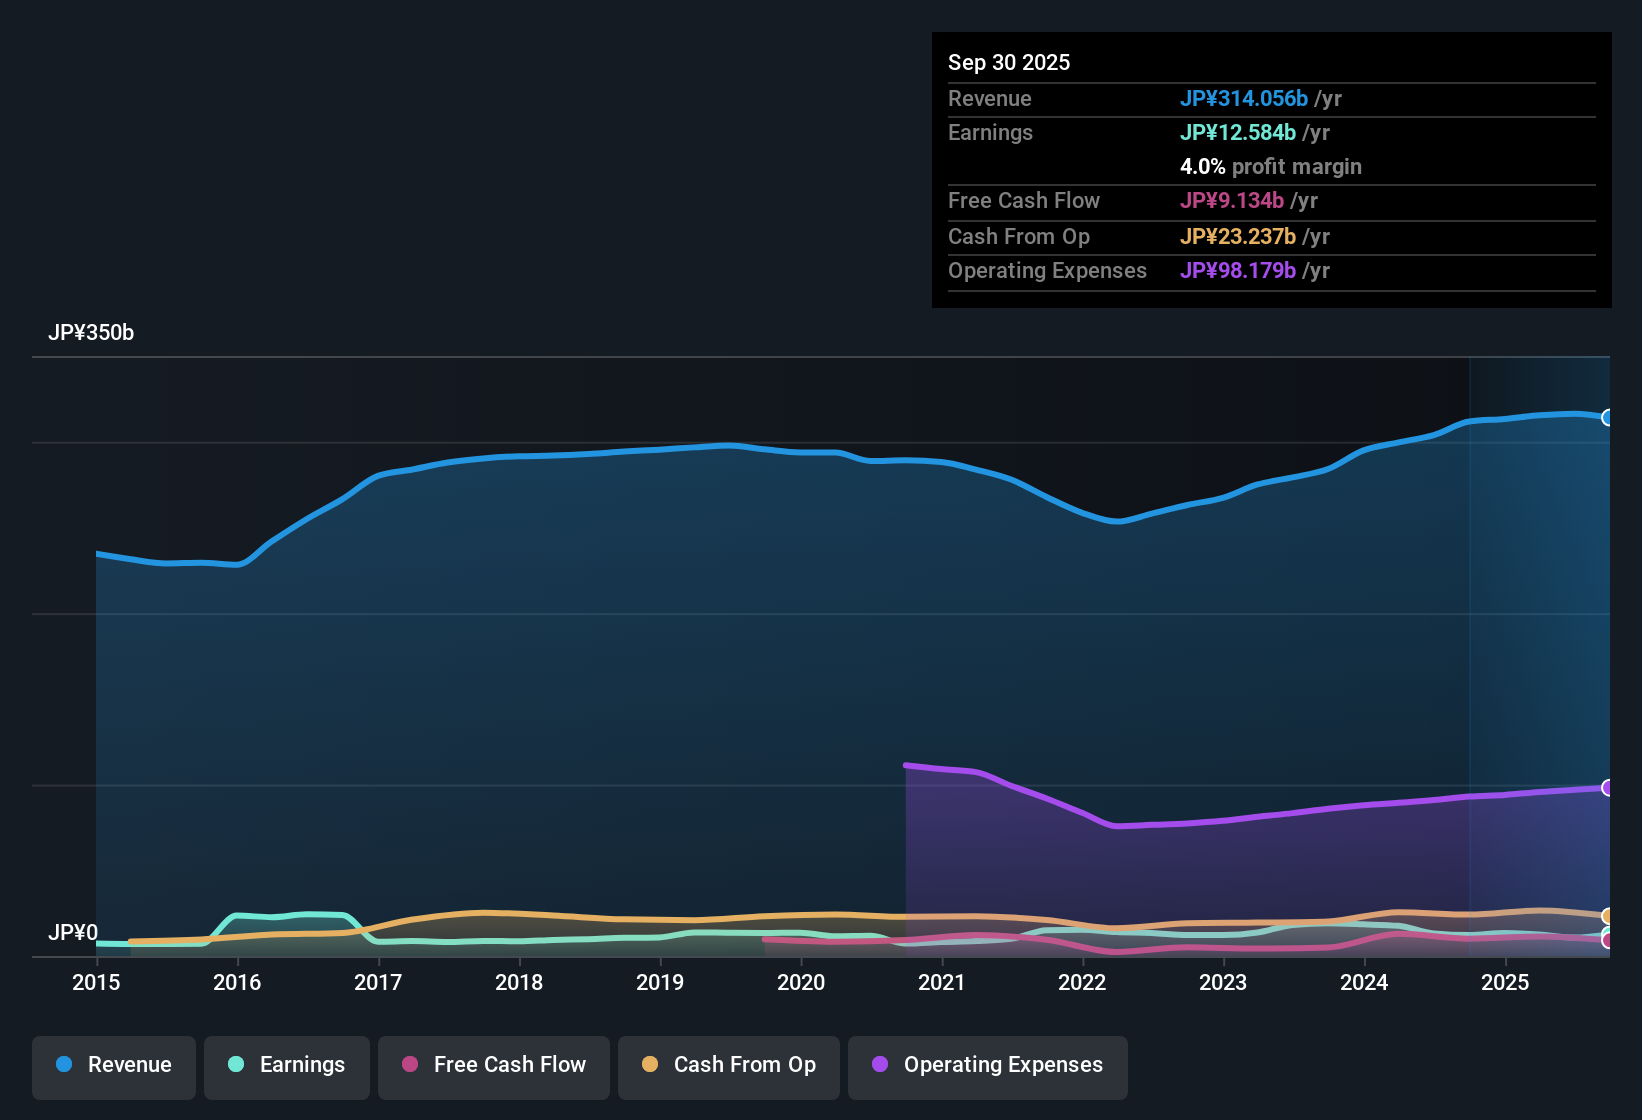Hide the Operating Expenses series

(987, 1065)
